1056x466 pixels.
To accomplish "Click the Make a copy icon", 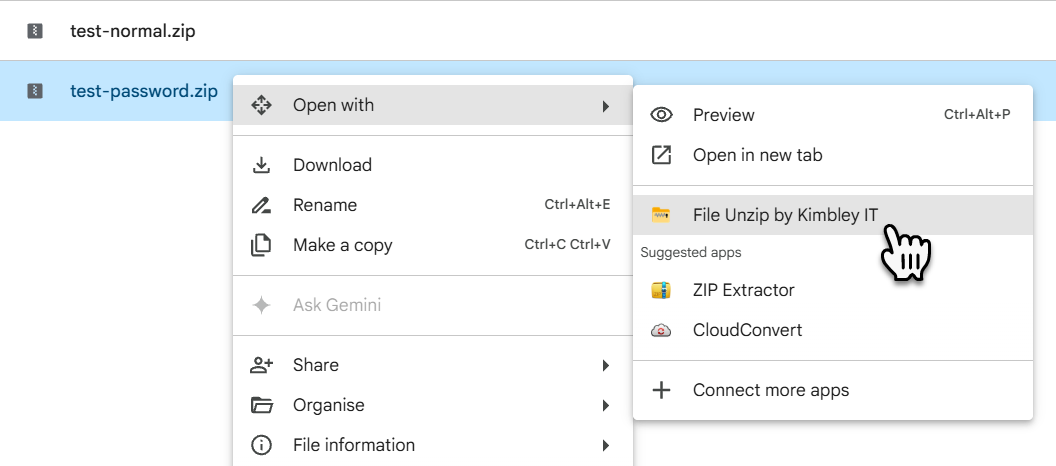I will click(261, 245).
